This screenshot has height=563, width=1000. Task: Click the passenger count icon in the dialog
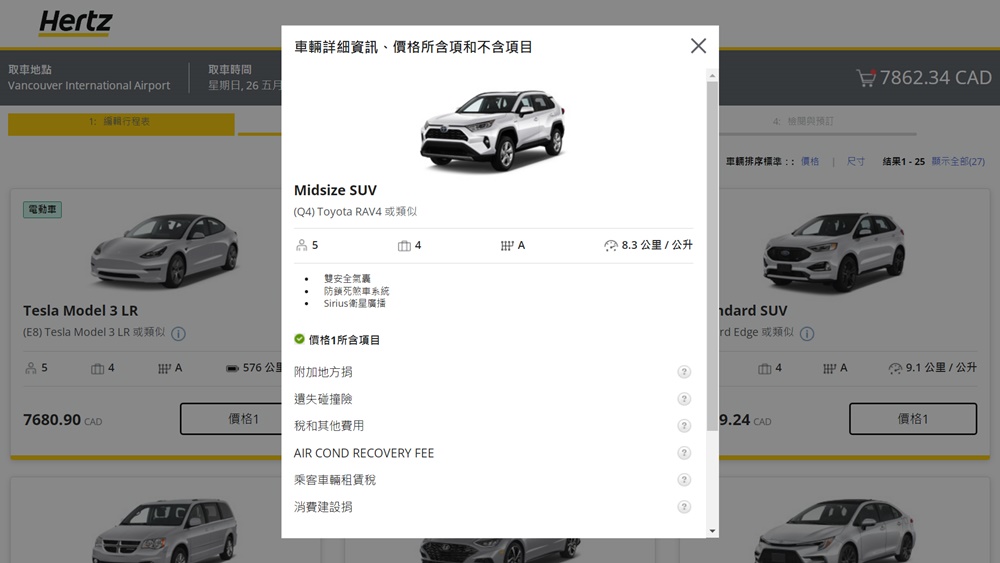click(301, 245)
